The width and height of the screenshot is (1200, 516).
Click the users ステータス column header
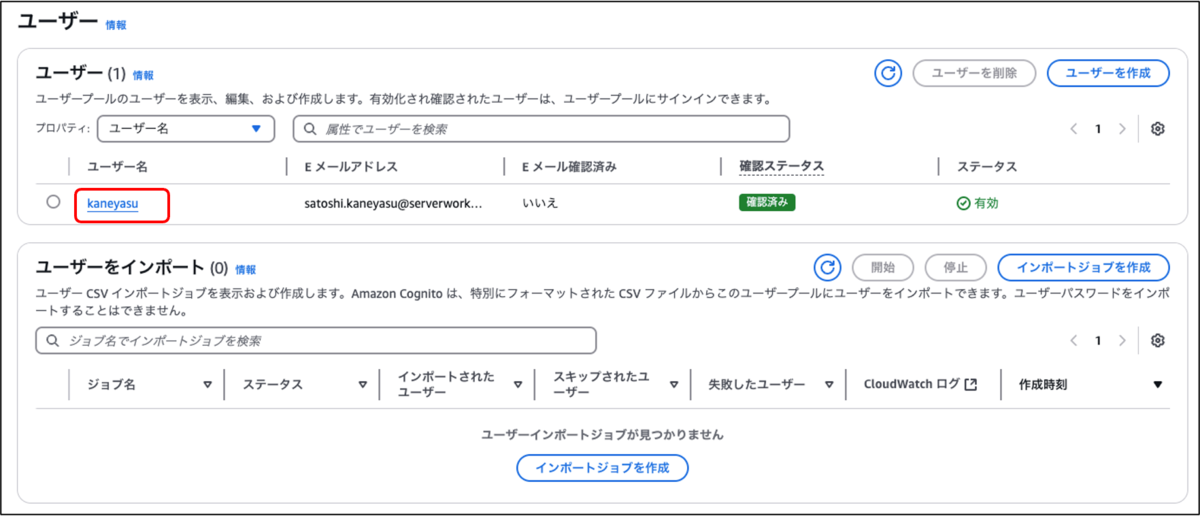tap(987, 166)
